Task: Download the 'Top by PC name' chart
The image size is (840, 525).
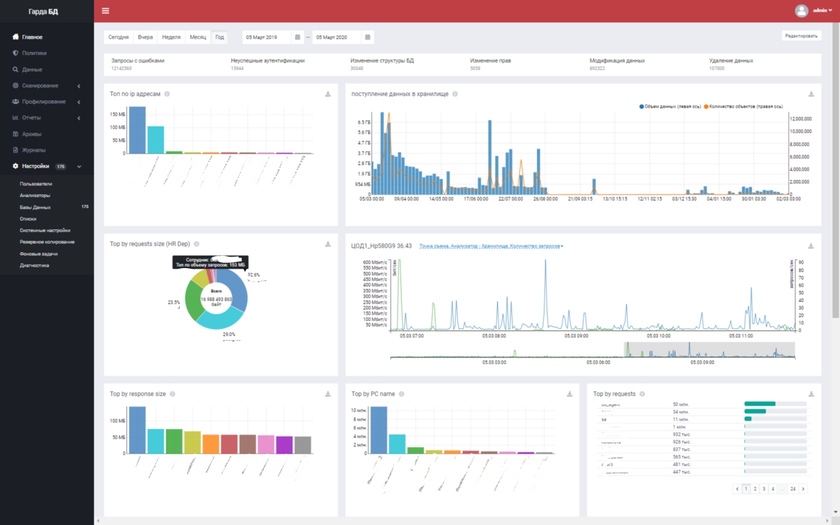Action: (x=570, y=394)
